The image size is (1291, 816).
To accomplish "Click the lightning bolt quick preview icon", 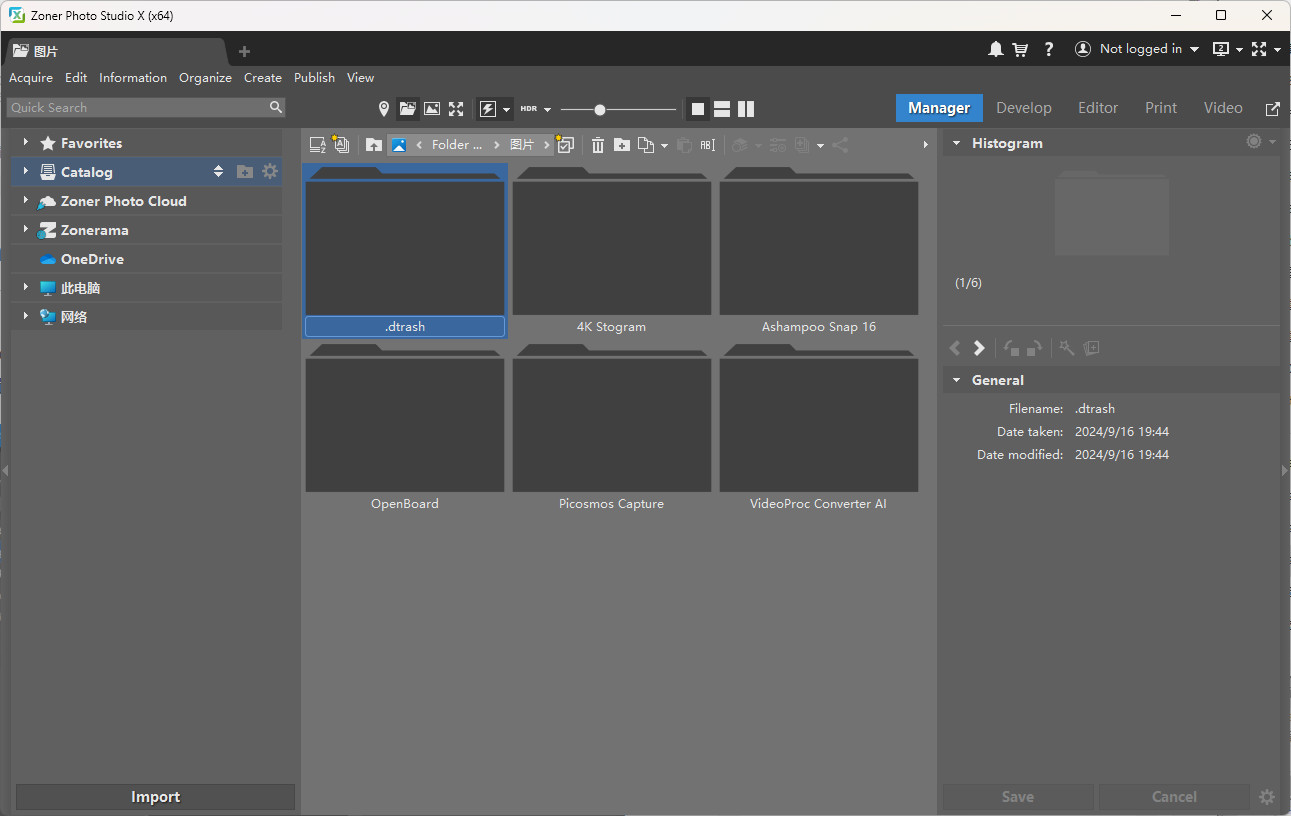I will coord(488,108).
